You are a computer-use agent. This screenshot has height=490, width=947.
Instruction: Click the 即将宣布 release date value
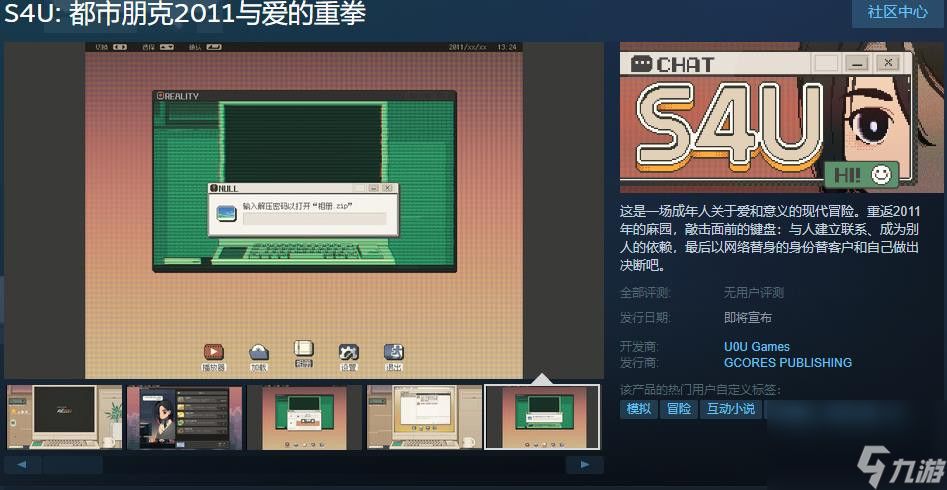tap(748, 318)
